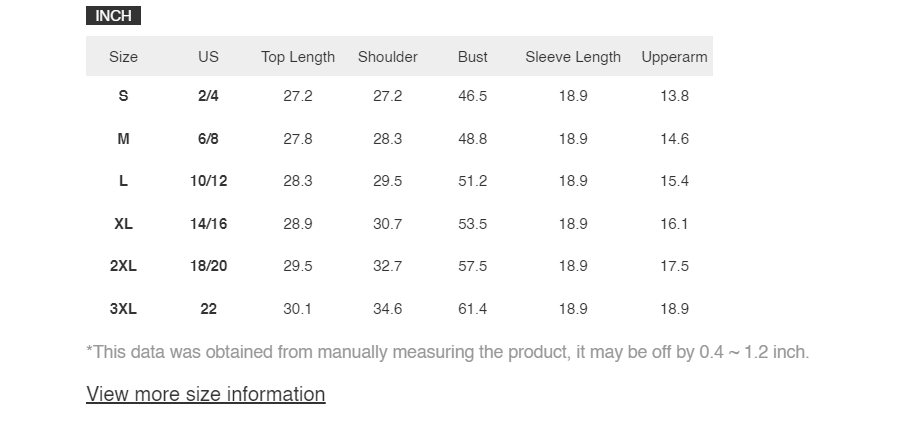Select the 2XL size row label
The image size is (906, 435).
click(x=123, y=266)
